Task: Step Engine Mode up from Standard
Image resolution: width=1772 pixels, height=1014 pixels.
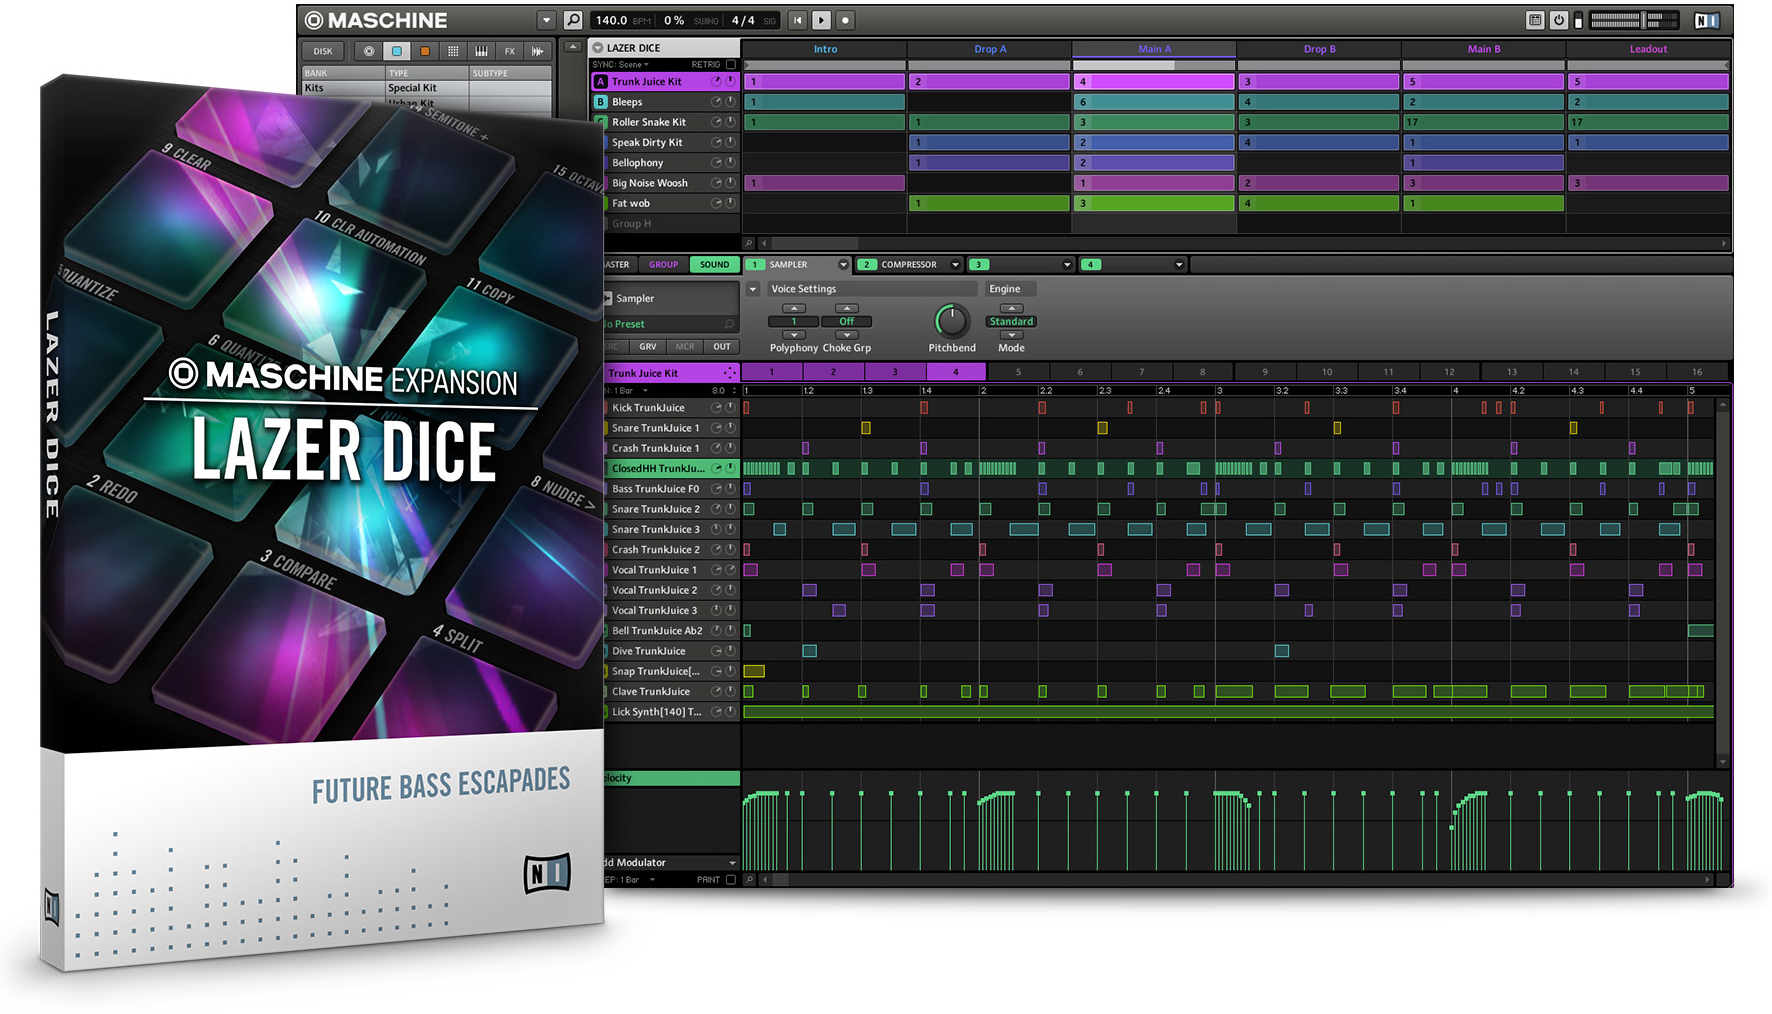Action: [1011, 309]
